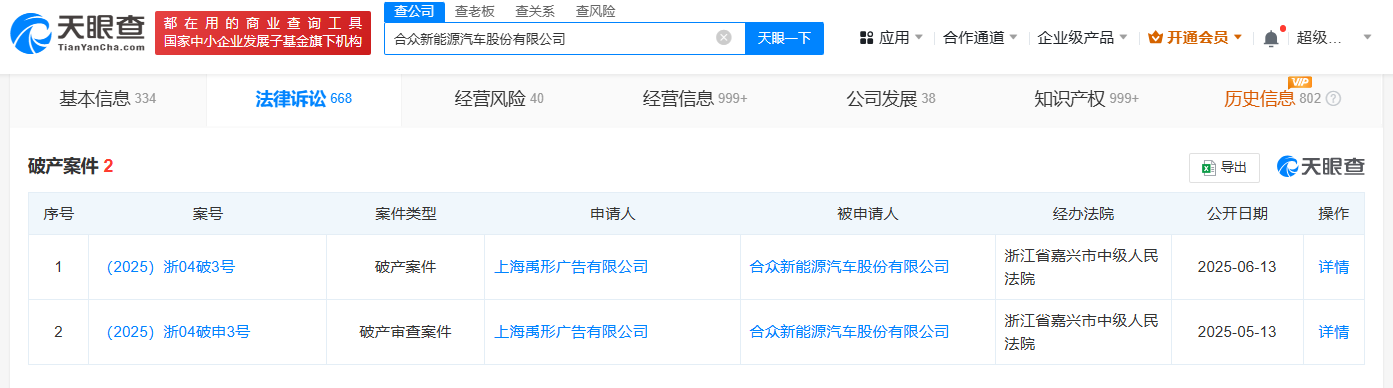Open the 企业级产品 dropdown
The image size is (1393, 388).
[1123, 38]
